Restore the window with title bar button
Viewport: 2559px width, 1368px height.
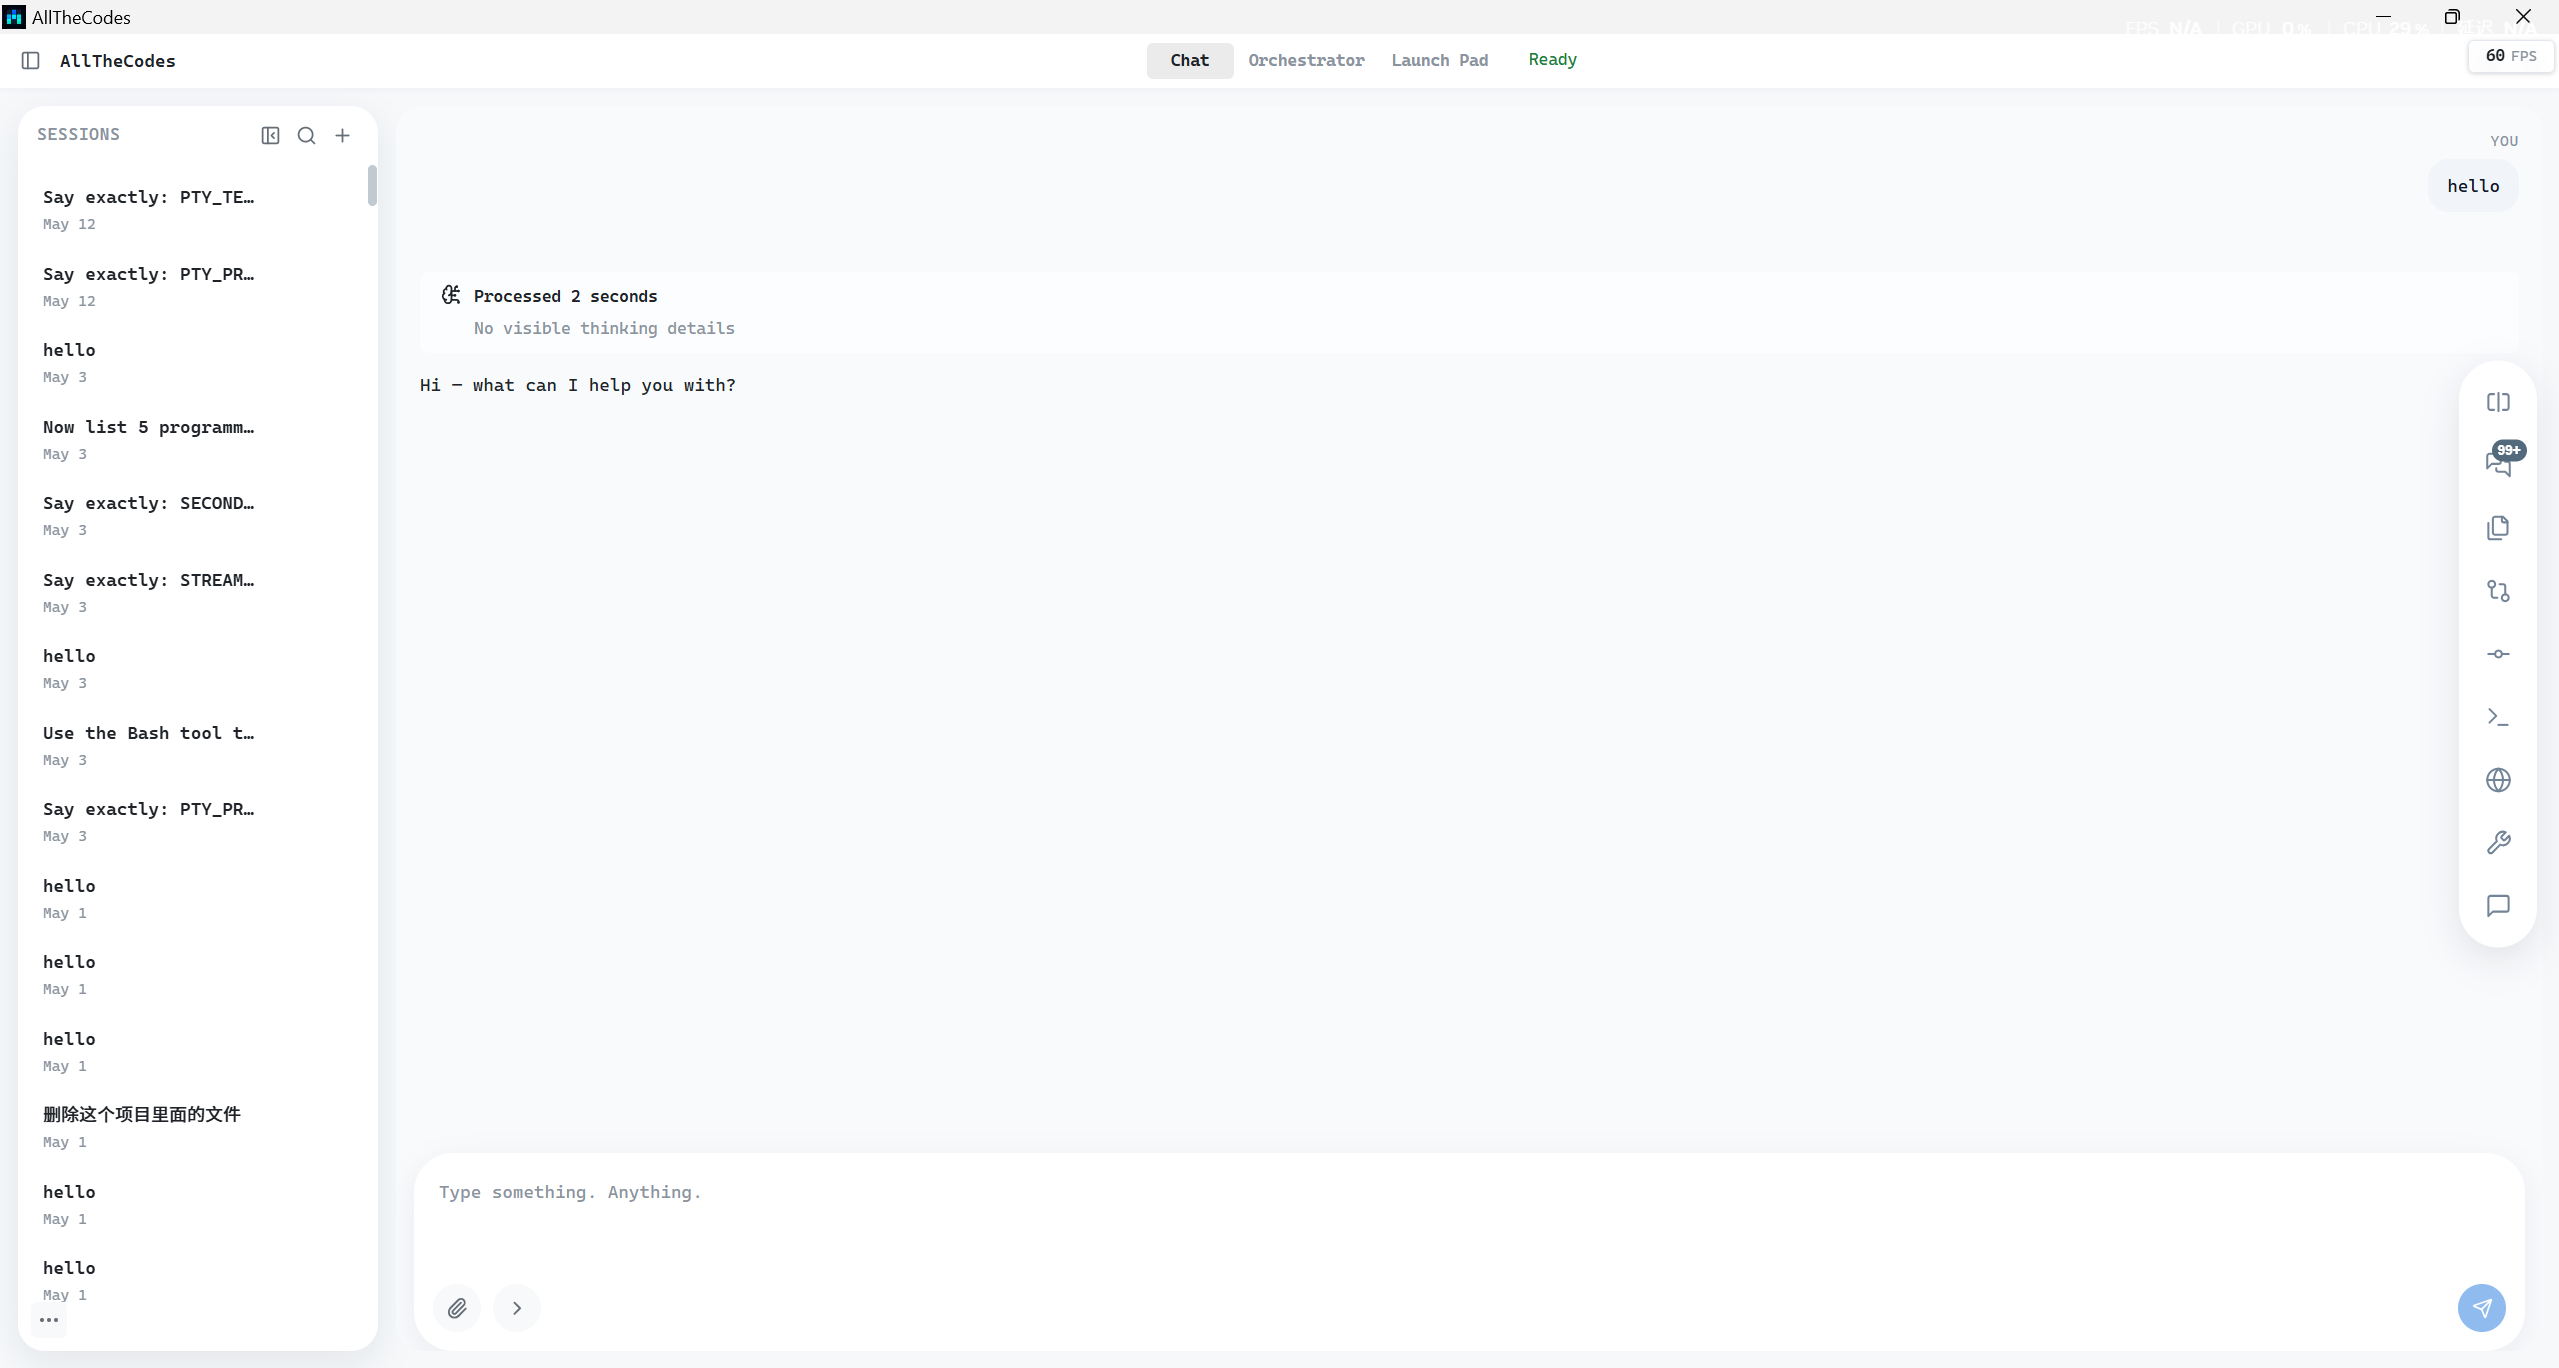click(2452, 17)
